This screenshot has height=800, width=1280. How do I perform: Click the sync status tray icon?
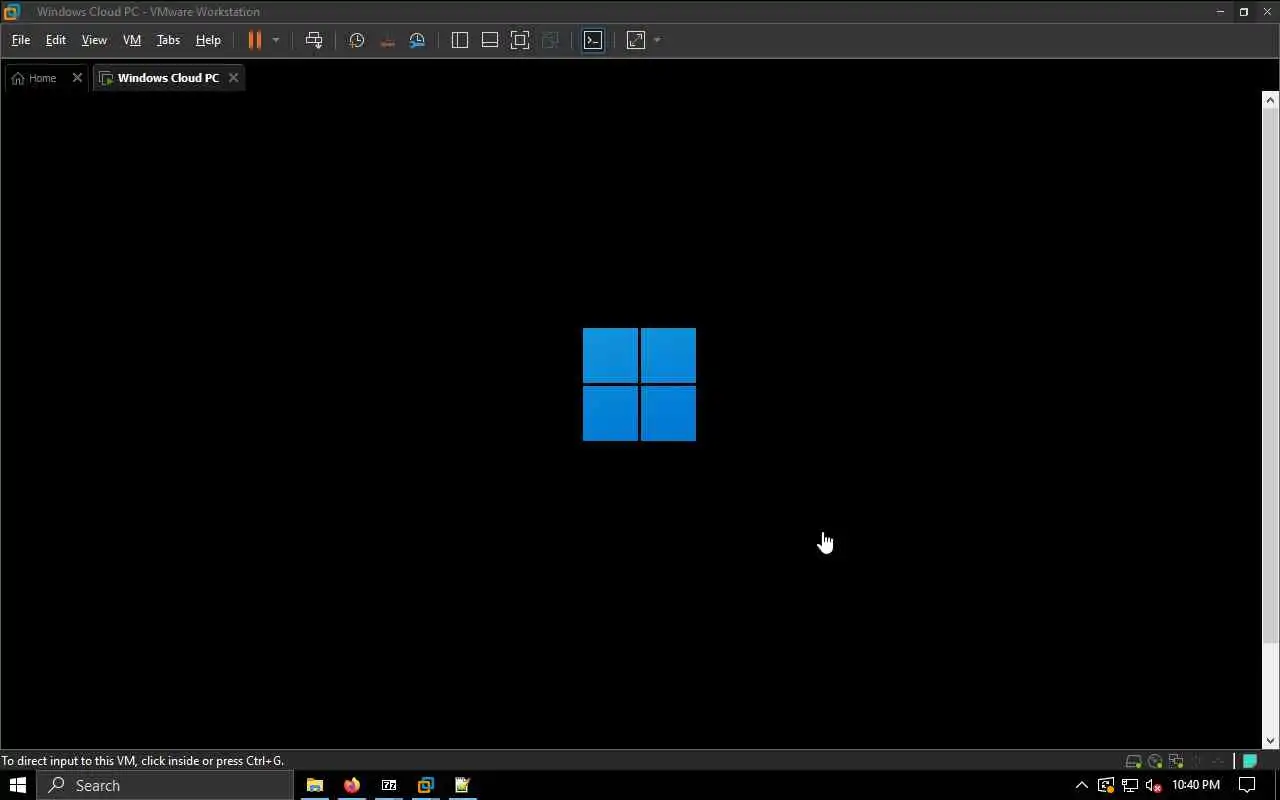click(x=1106, y=785)
